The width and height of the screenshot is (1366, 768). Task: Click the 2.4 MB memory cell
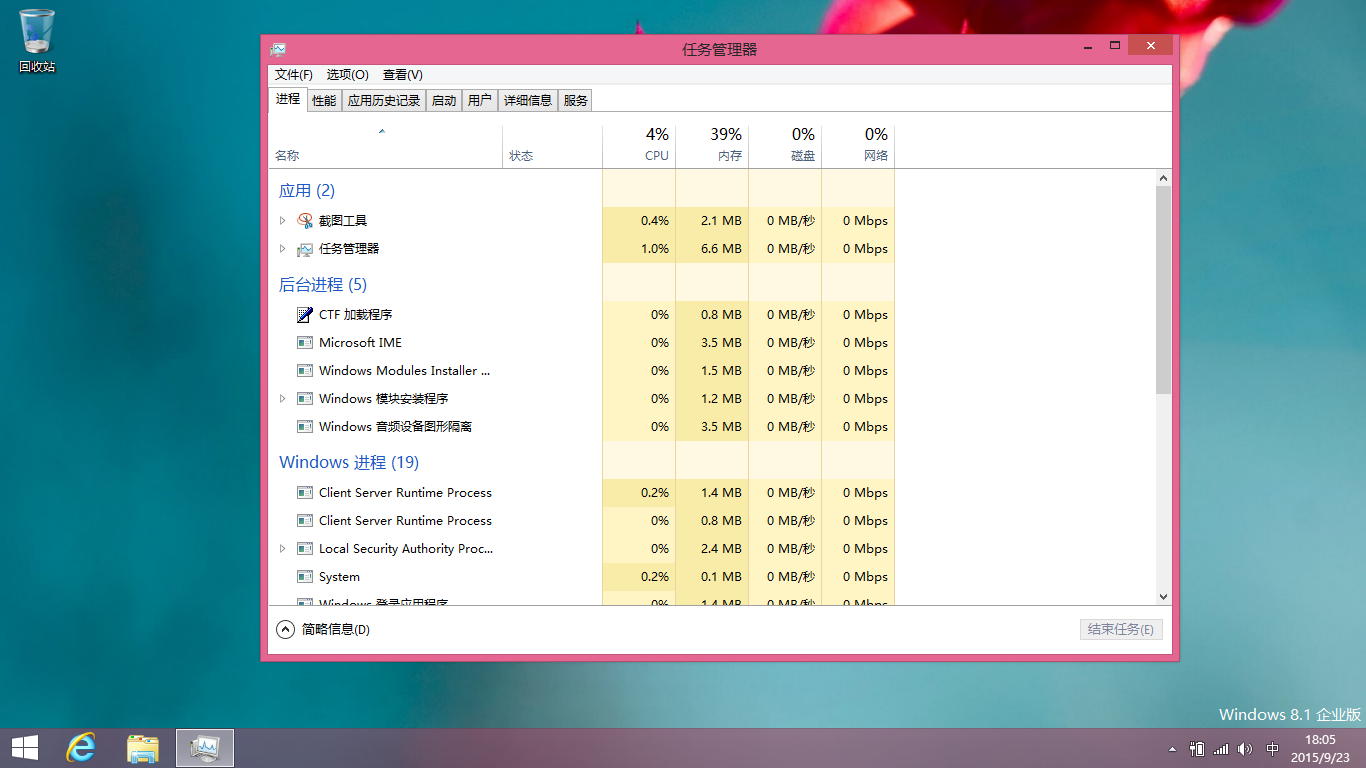[x=712, y=549]
